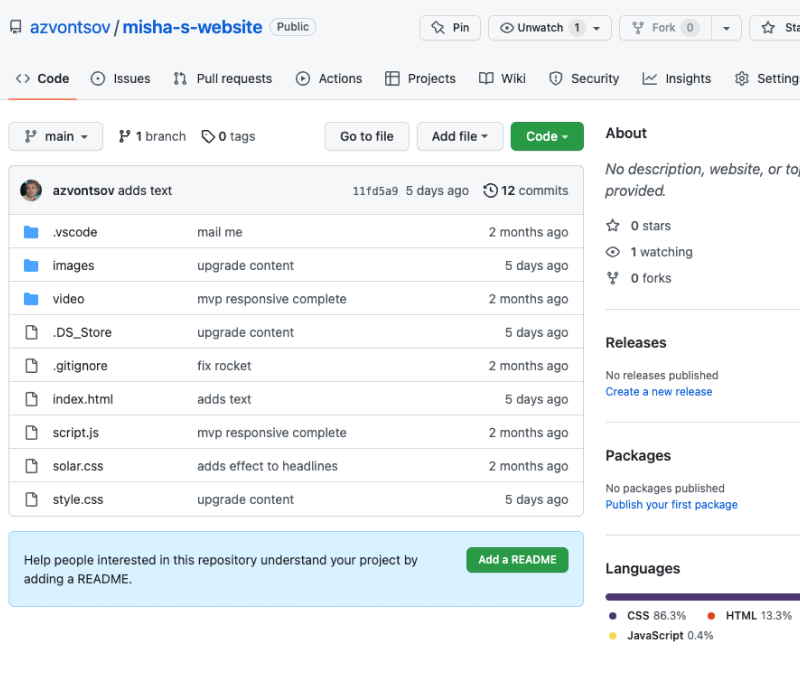Image resolution: width=800 pixels, height=683 pixels.
Task: Open the script.js file
Action: pos(76,433)
